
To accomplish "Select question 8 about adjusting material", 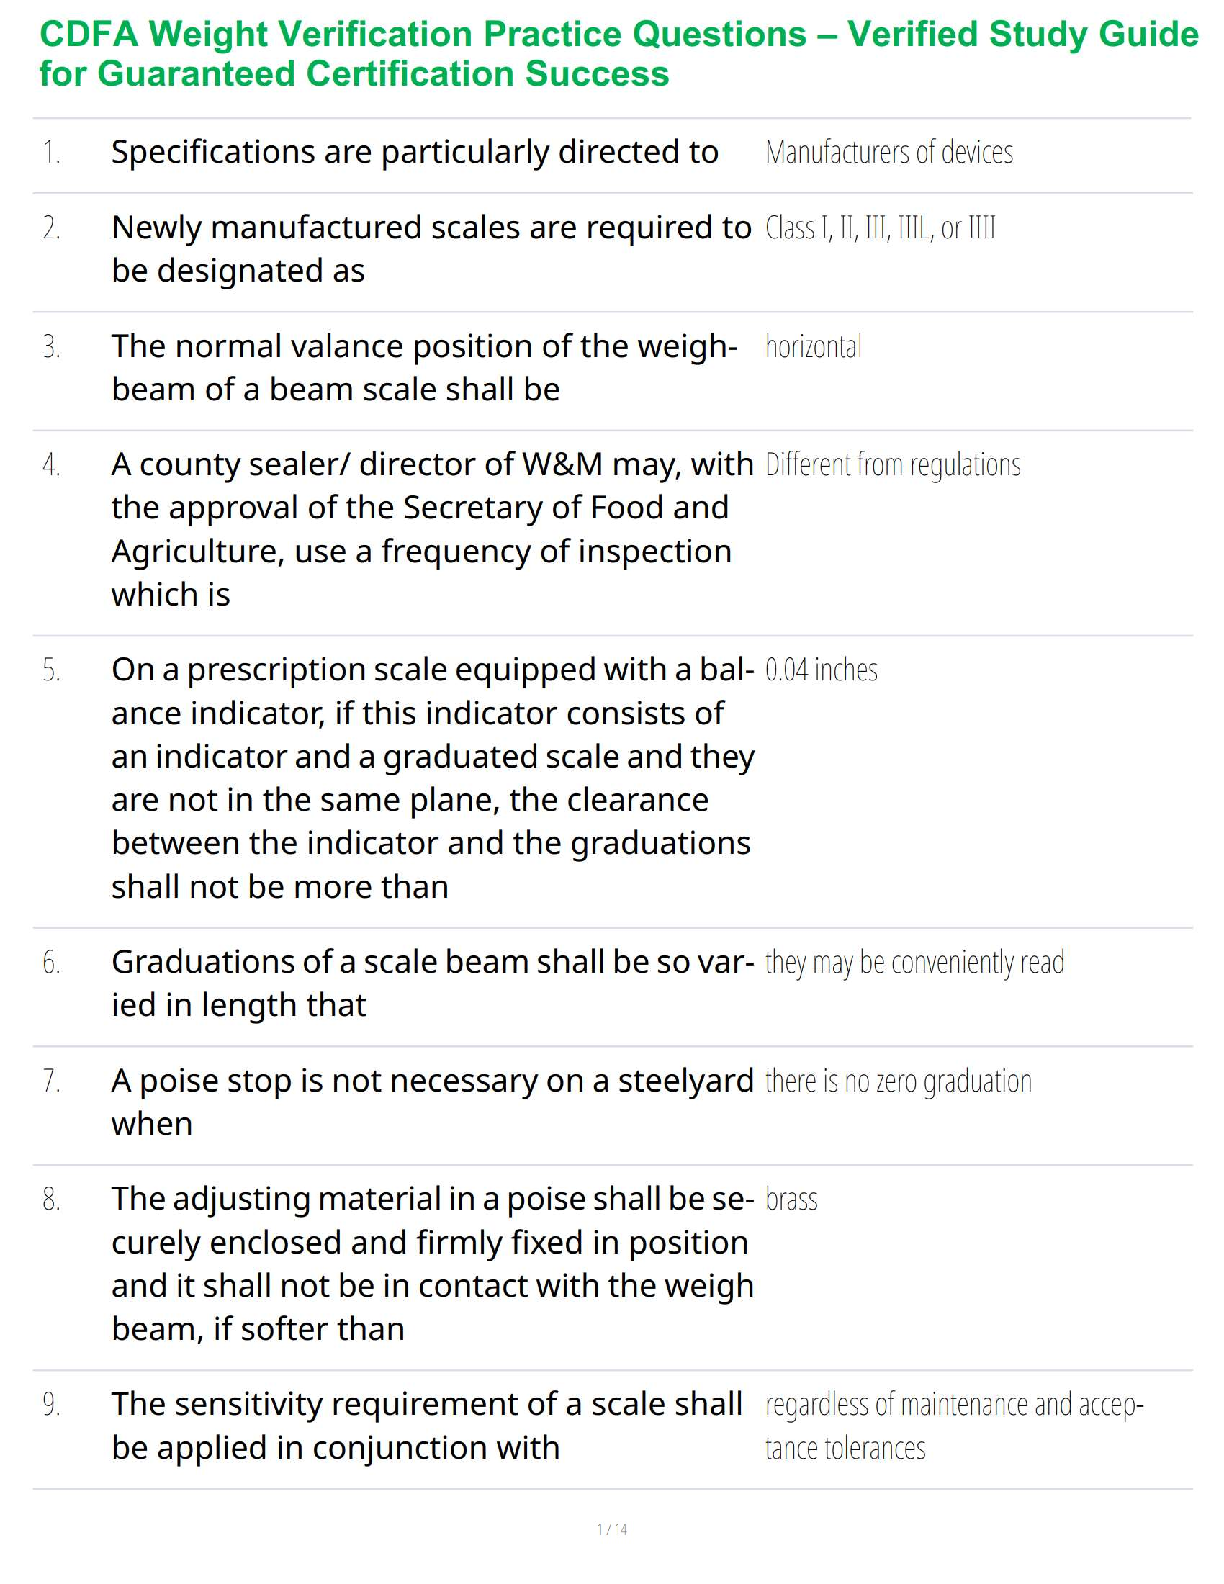I will [432, 1264].
